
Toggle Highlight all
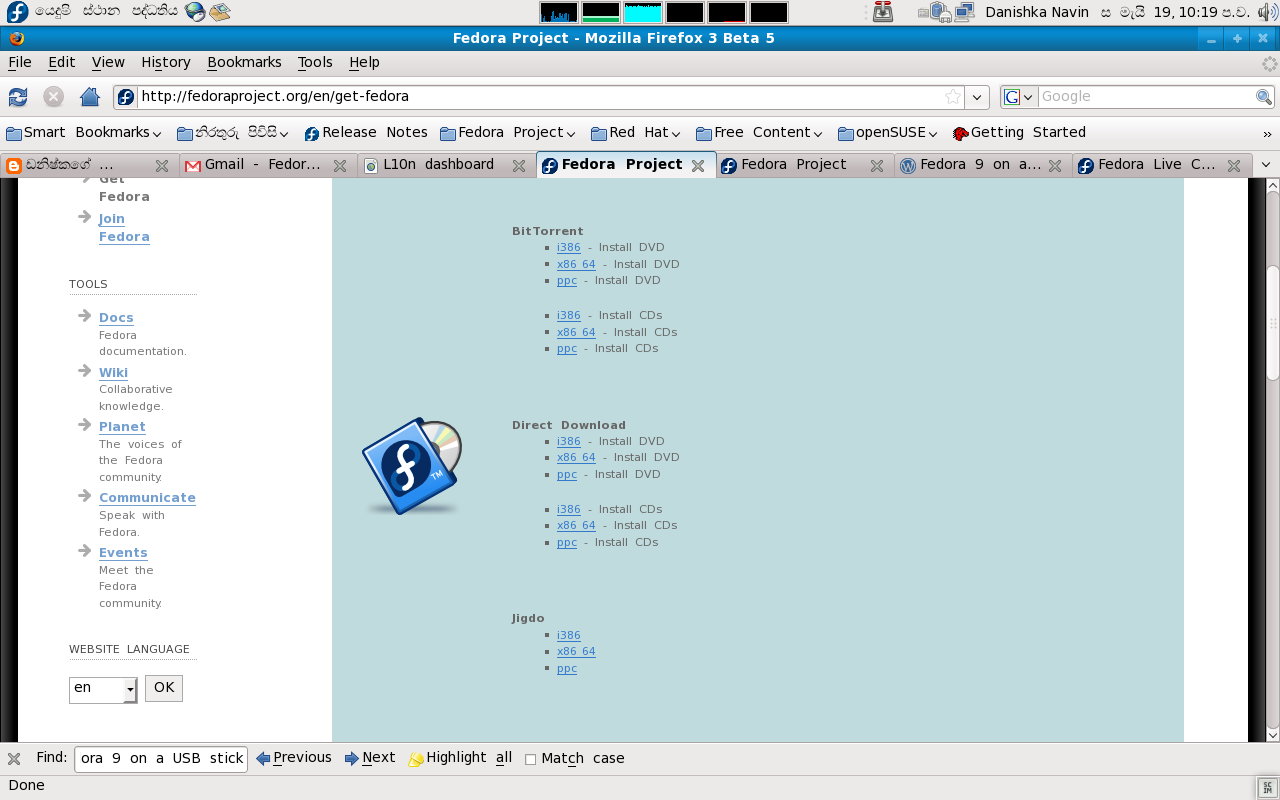460,758
